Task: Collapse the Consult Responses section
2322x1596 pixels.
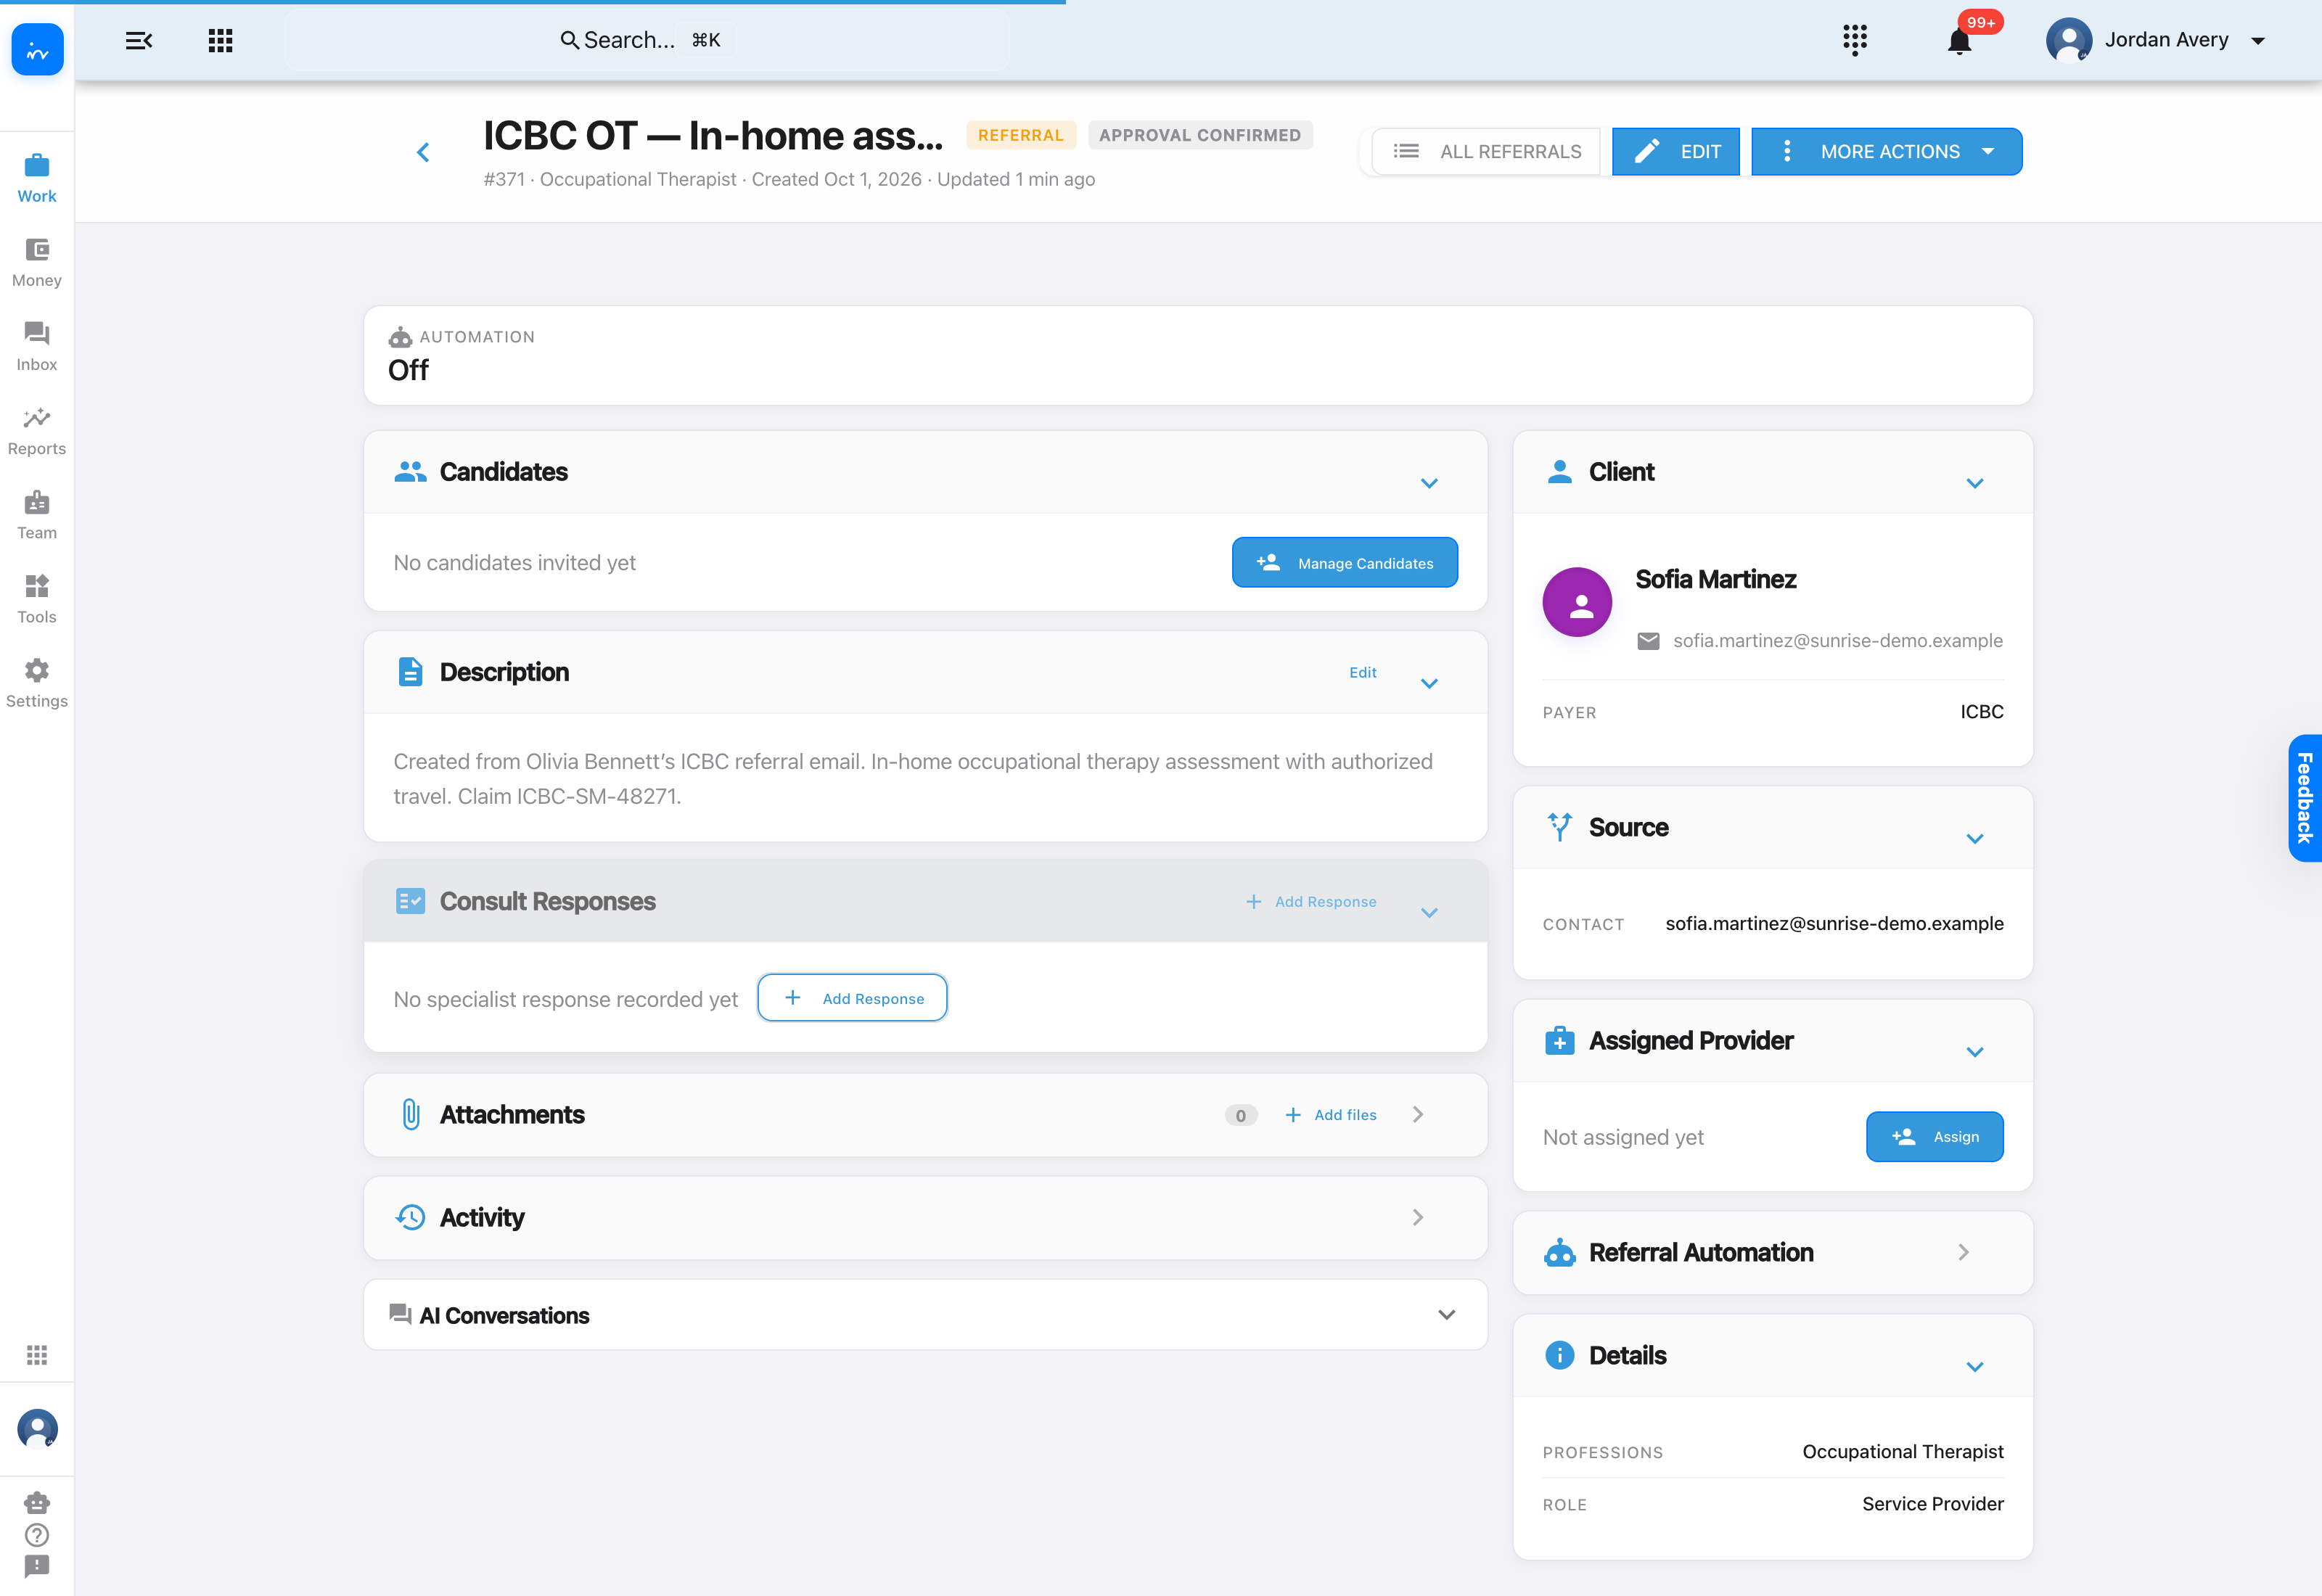Action: [1429, 912]
